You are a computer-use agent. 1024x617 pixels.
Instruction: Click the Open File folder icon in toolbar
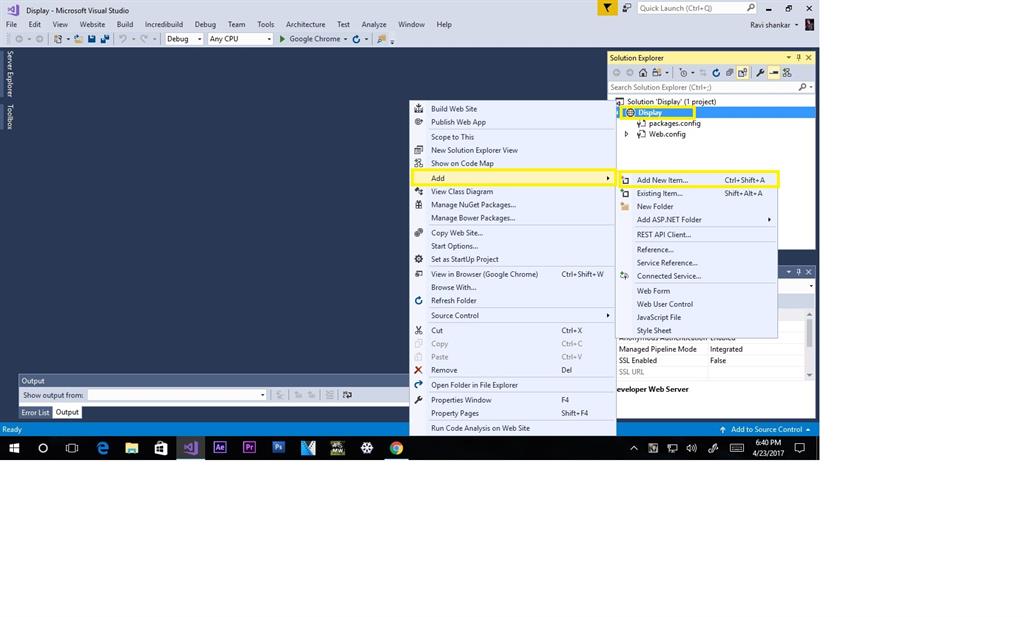(78, 39)
